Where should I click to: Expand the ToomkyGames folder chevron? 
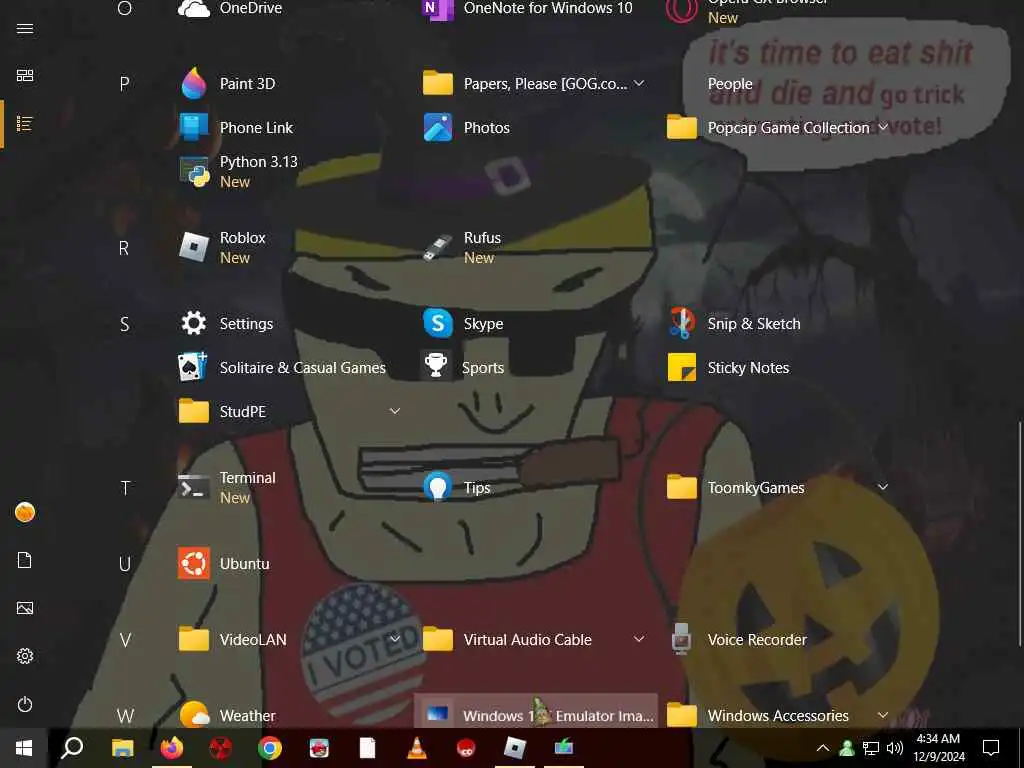tap(883, 487)
